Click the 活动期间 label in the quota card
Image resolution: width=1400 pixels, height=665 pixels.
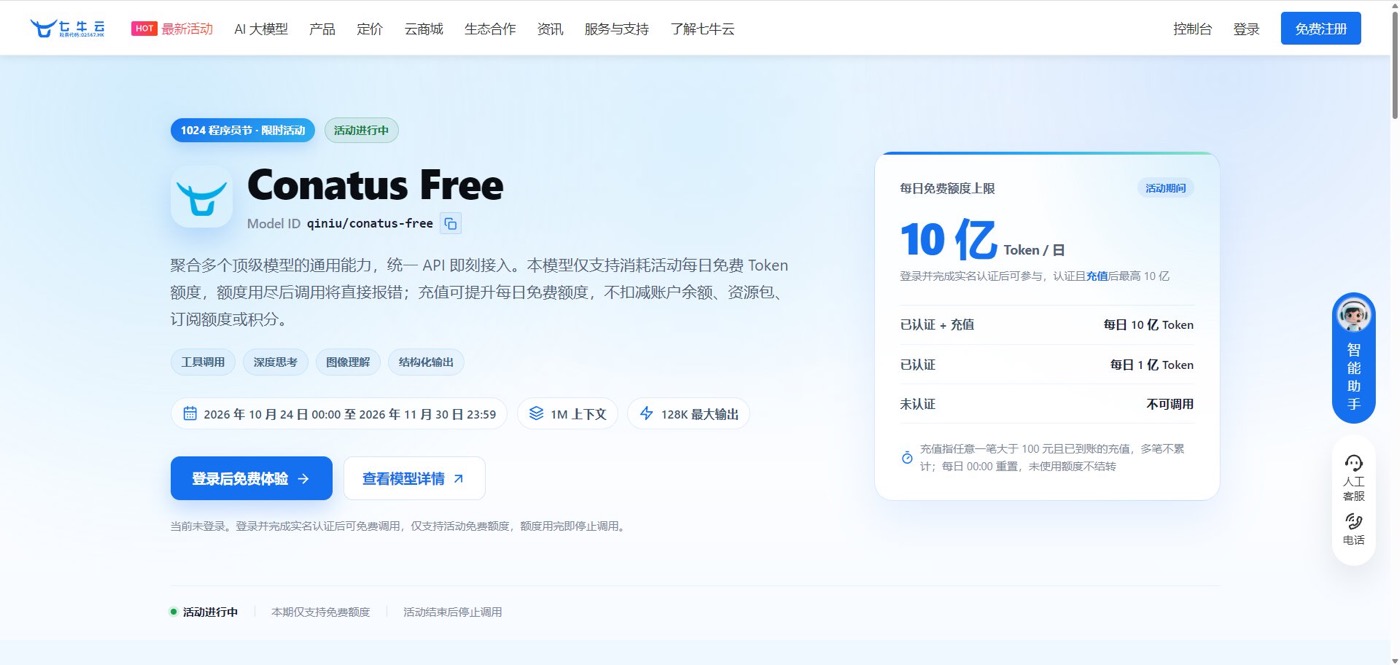coord(1166,188)
